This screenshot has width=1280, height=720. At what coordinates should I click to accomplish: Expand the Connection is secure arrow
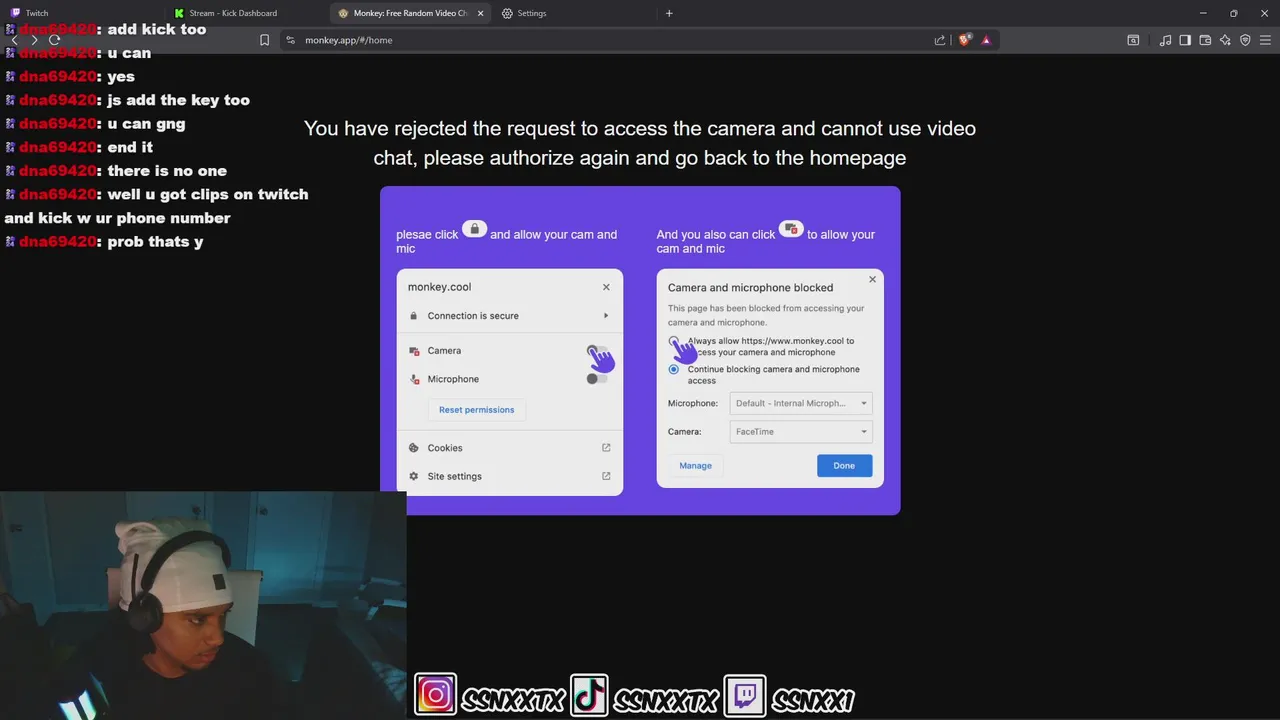(606, 316)
